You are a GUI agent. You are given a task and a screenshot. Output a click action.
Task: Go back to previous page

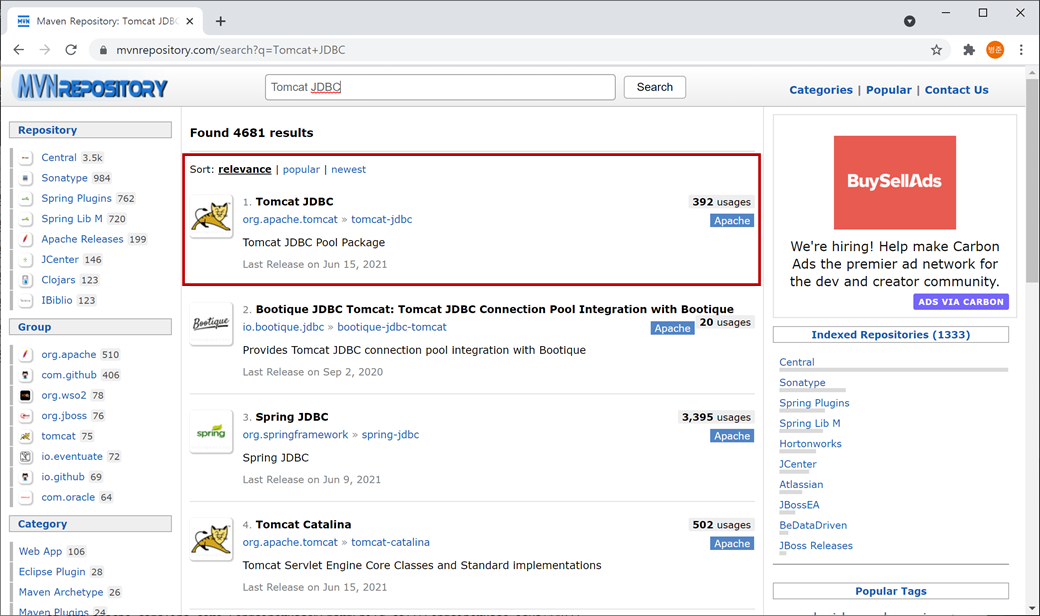(19, 50)
